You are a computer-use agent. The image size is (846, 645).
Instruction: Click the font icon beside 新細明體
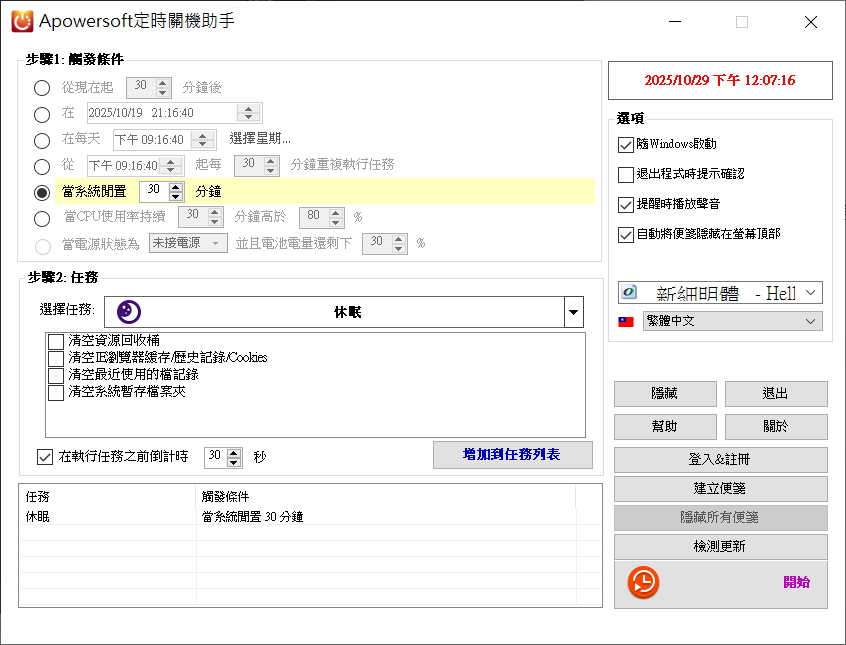coord(629,293)
